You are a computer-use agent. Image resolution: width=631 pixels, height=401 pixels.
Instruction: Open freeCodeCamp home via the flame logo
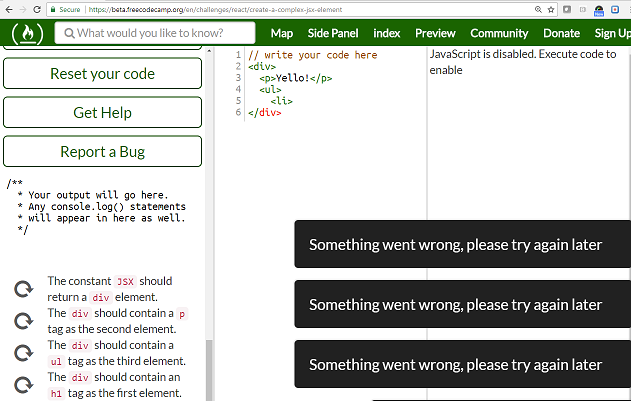pyautogui.click(x=27, y=33)
